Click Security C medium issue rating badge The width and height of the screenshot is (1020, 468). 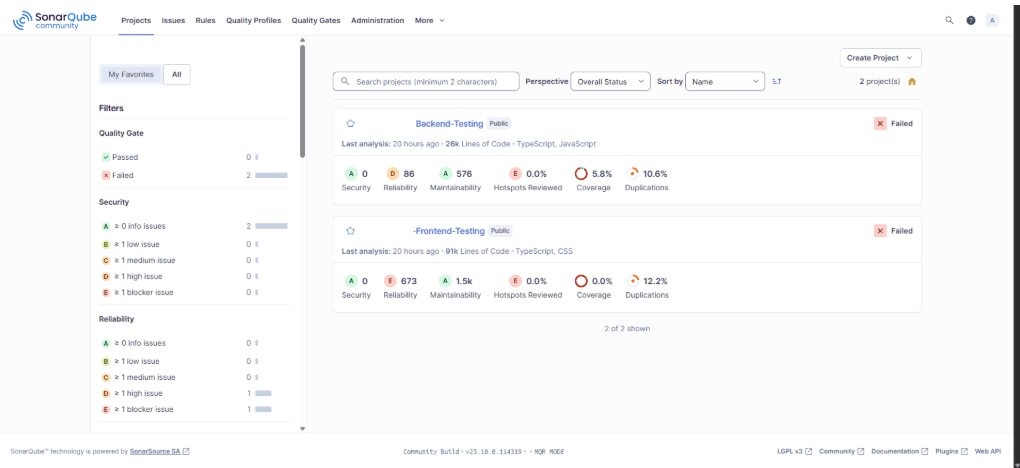coord(106,260)
